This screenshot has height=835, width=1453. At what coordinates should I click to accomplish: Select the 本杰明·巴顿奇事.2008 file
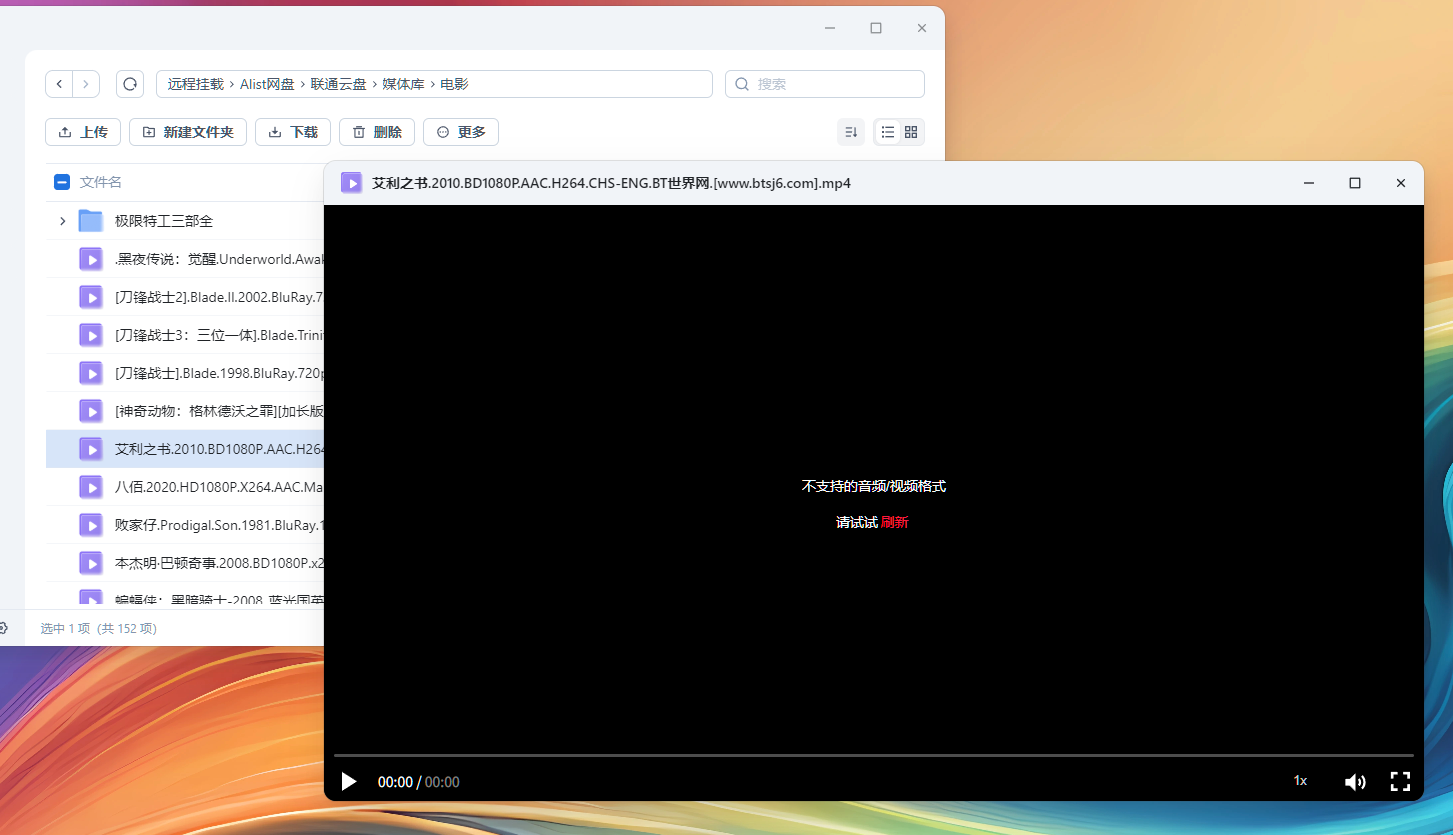pos(186,563)
